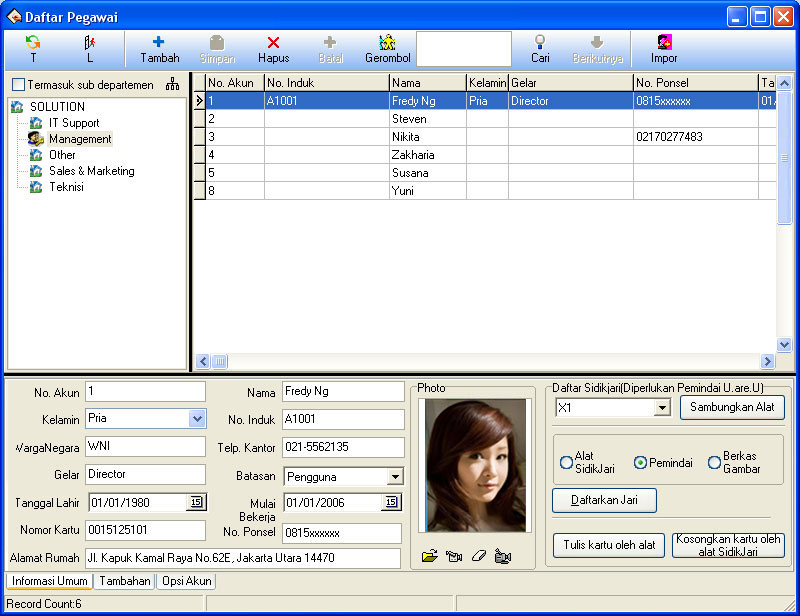The height and width of the screenshot is (616, 800).
Task: Click the Tambah (add) toolbar icon
Action: (x=159, y=43)
